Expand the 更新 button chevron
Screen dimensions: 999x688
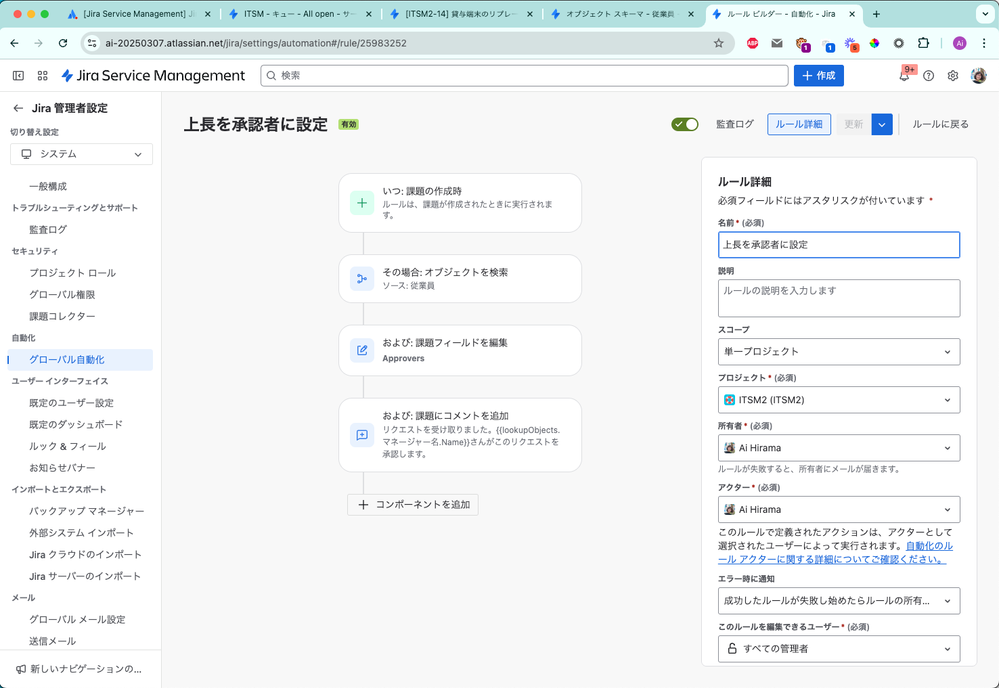(x=882, y=124)
